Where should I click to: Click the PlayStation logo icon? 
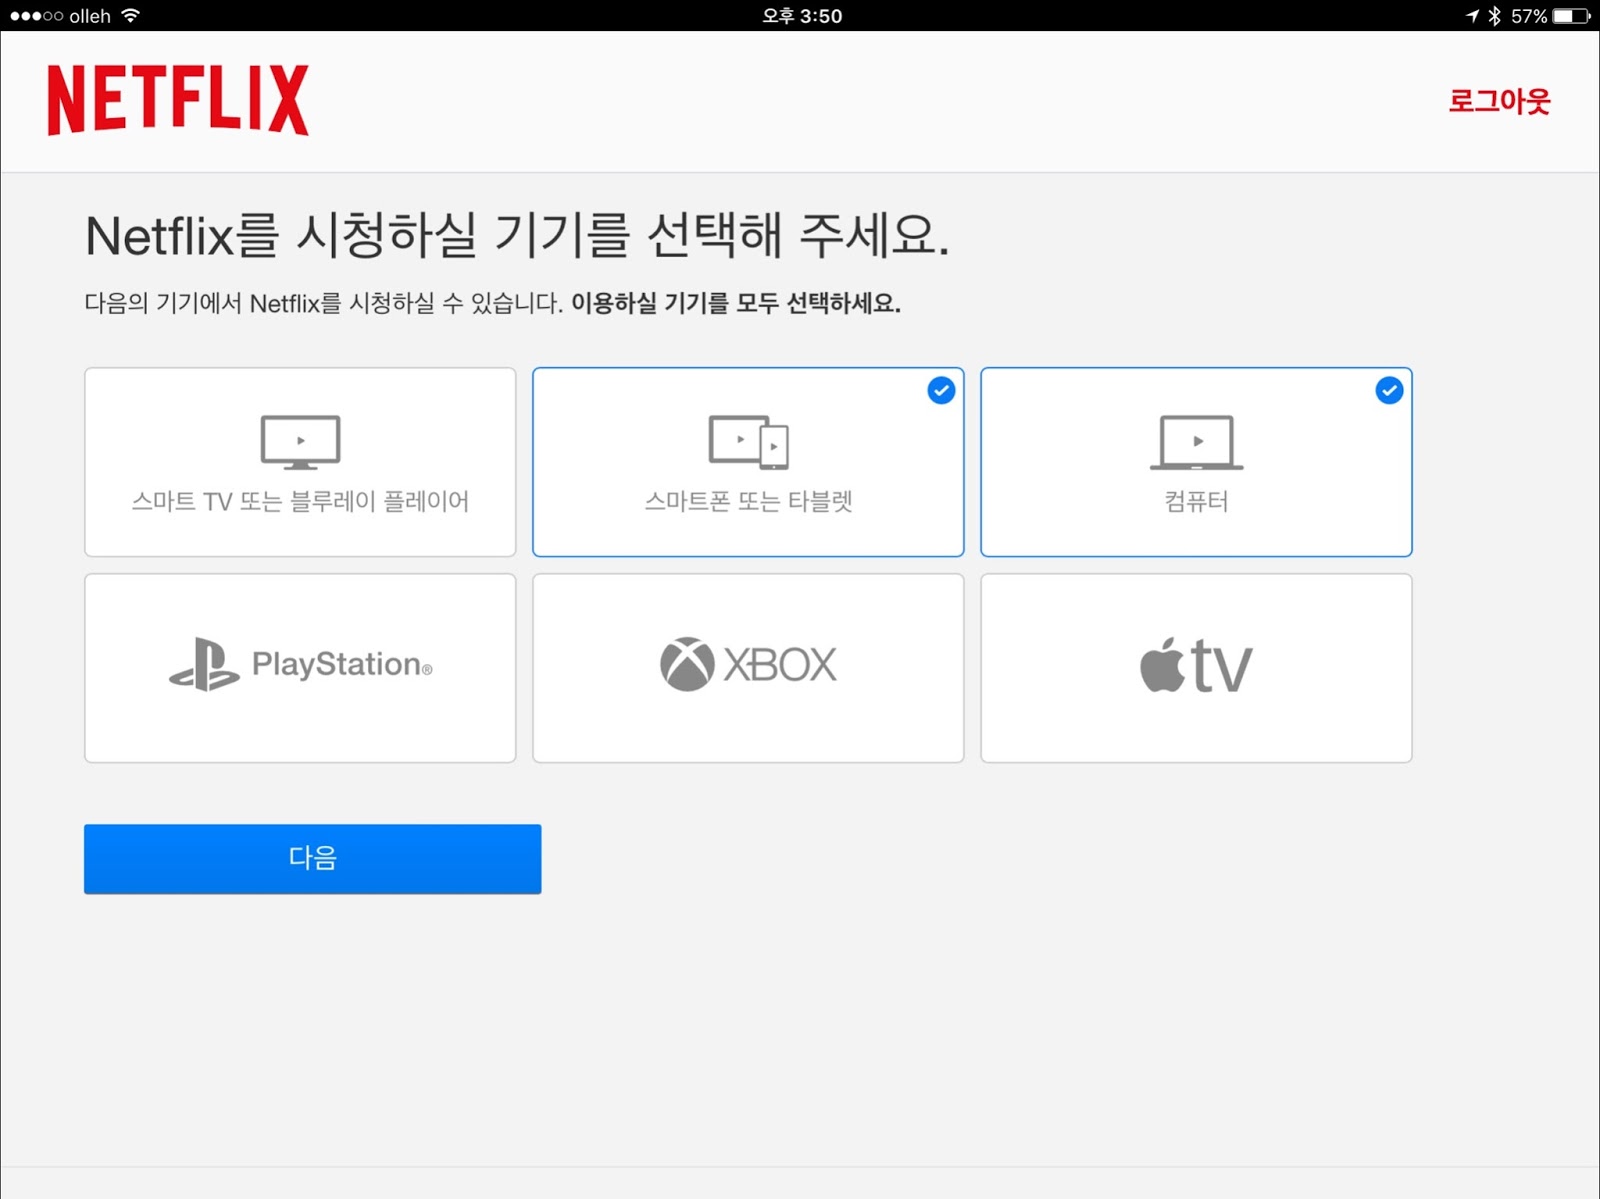204,665
